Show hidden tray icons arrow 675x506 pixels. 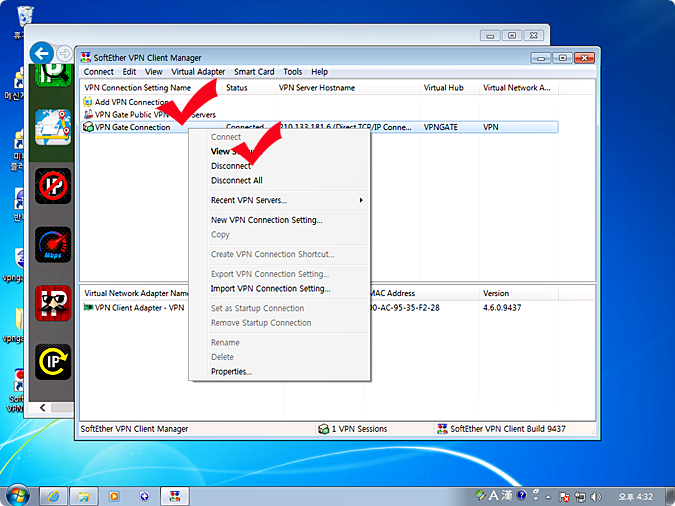[548, 497]
